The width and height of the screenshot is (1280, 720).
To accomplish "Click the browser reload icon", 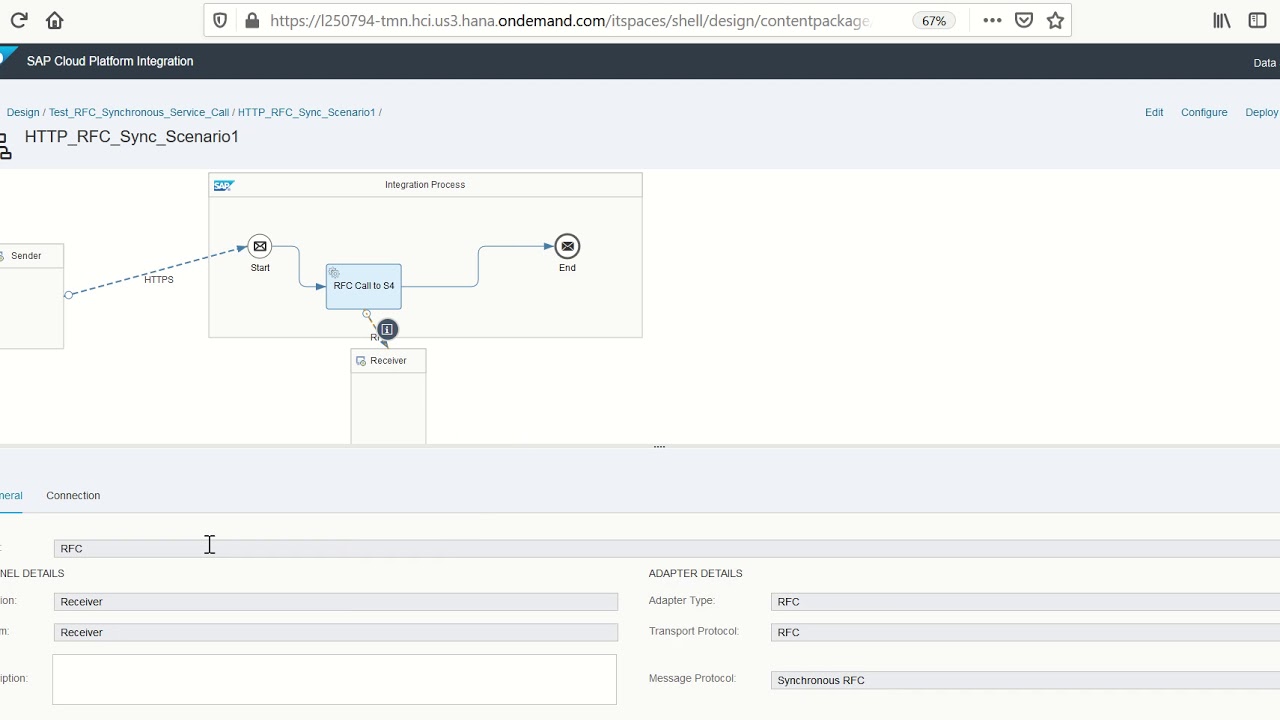I will [18, 20].
